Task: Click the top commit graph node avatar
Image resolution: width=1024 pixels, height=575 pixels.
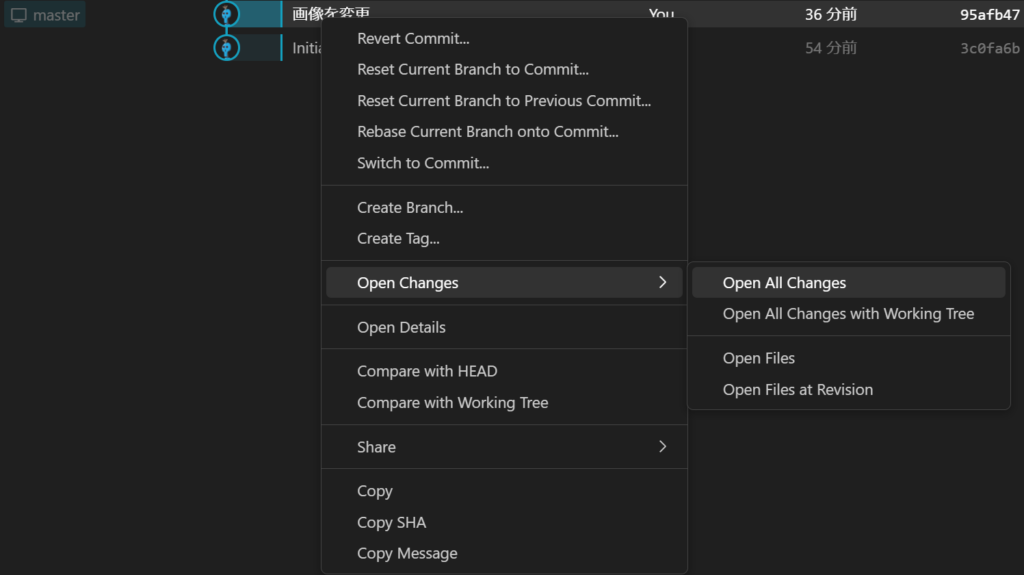Action: 227,14
